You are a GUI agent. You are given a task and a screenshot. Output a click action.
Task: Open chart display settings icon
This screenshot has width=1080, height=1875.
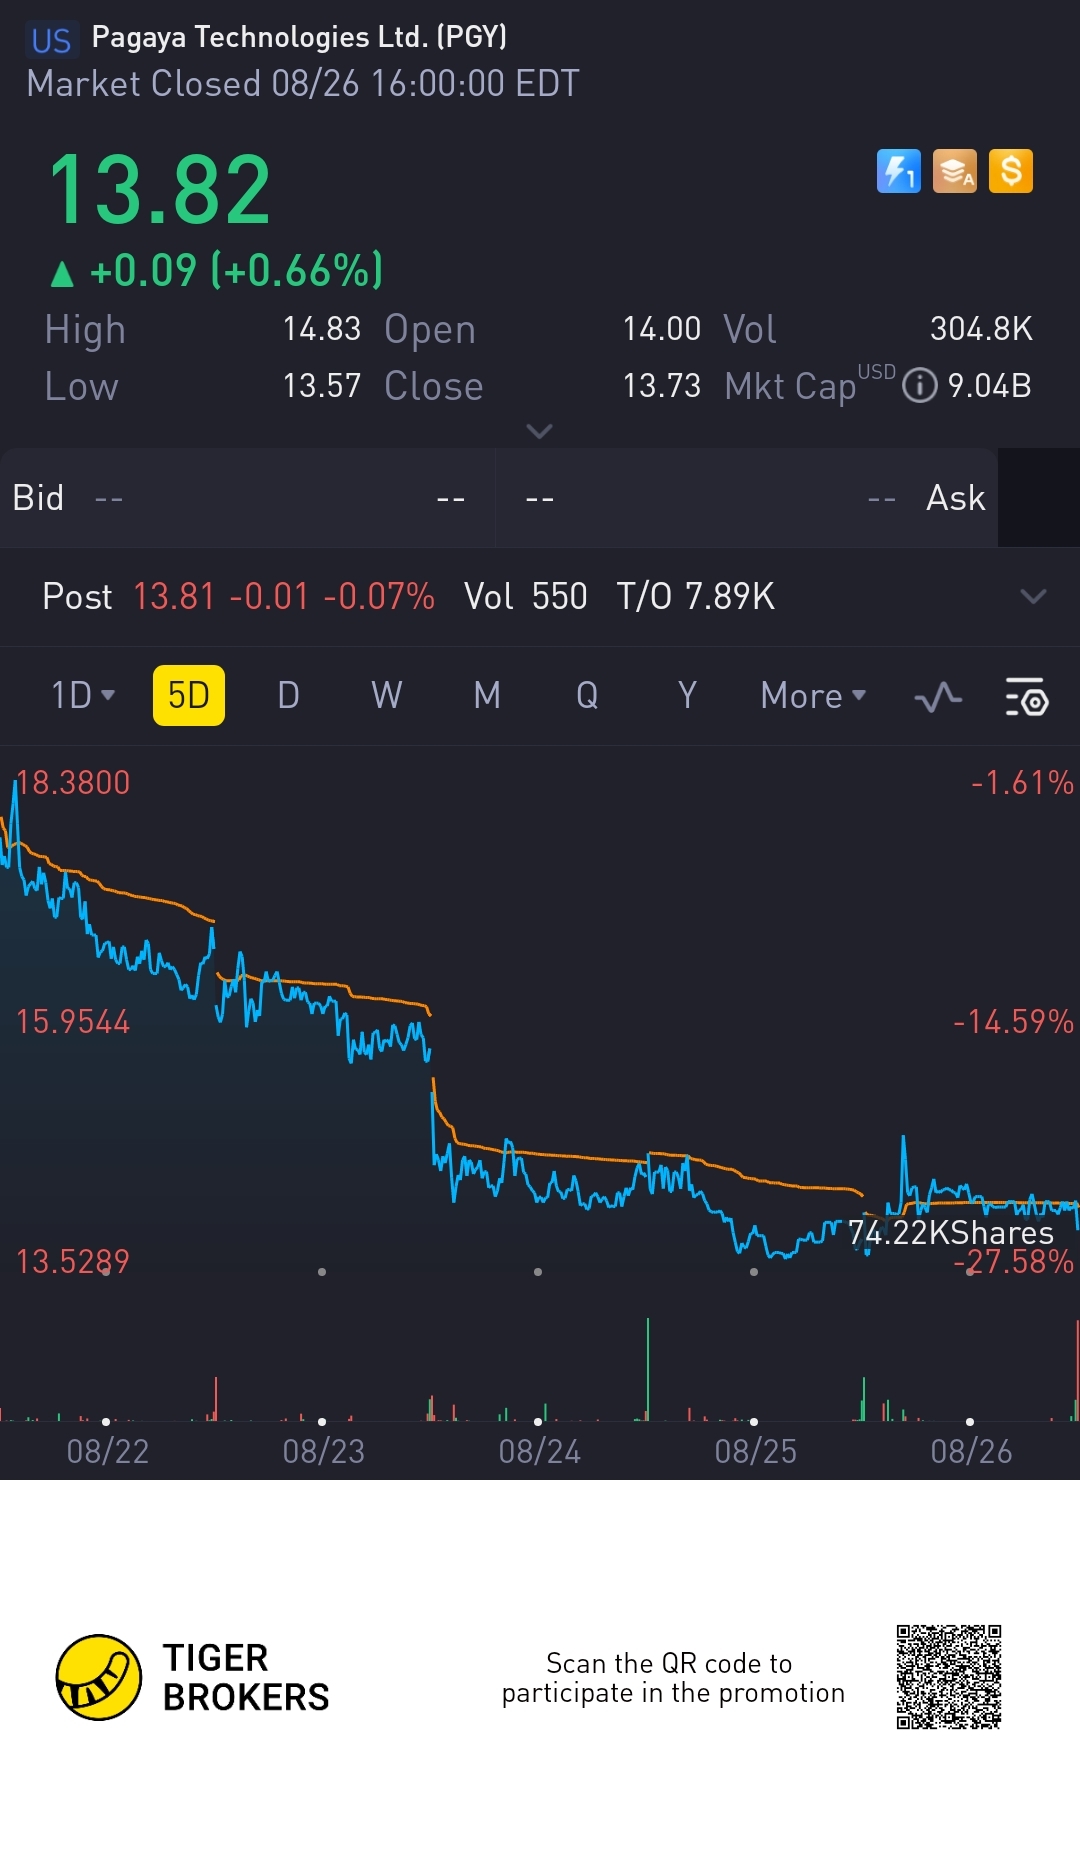click(x=1026, y=696)
